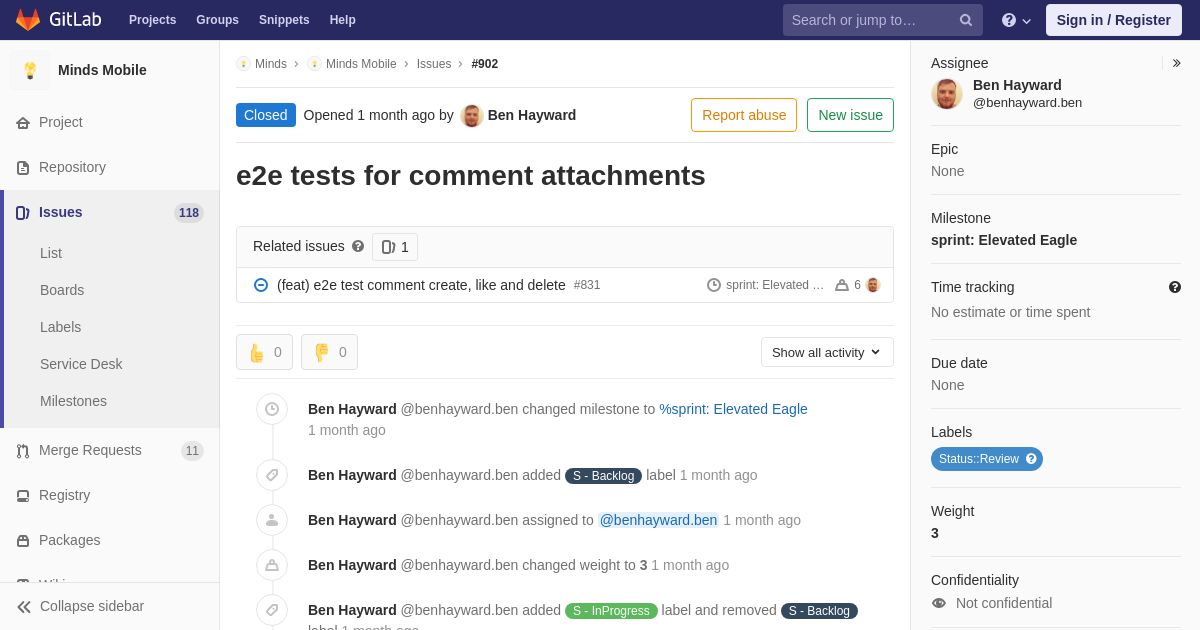The width and height of the screenshot is (1200, 630).
Task: Click the Merge Requests icon in sidebar
Action: (x=23, y=451)
